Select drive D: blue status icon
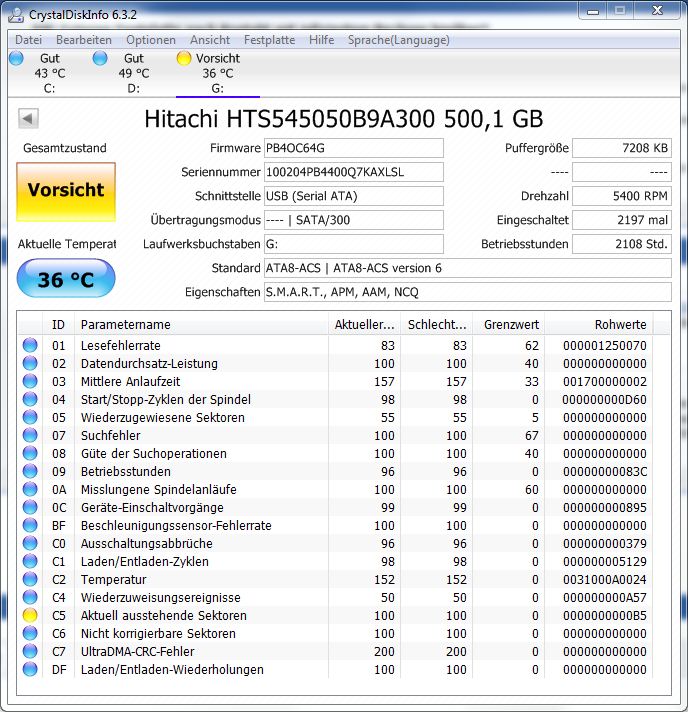Viewport: 688px width, 712px height. [x=100, y=58]
